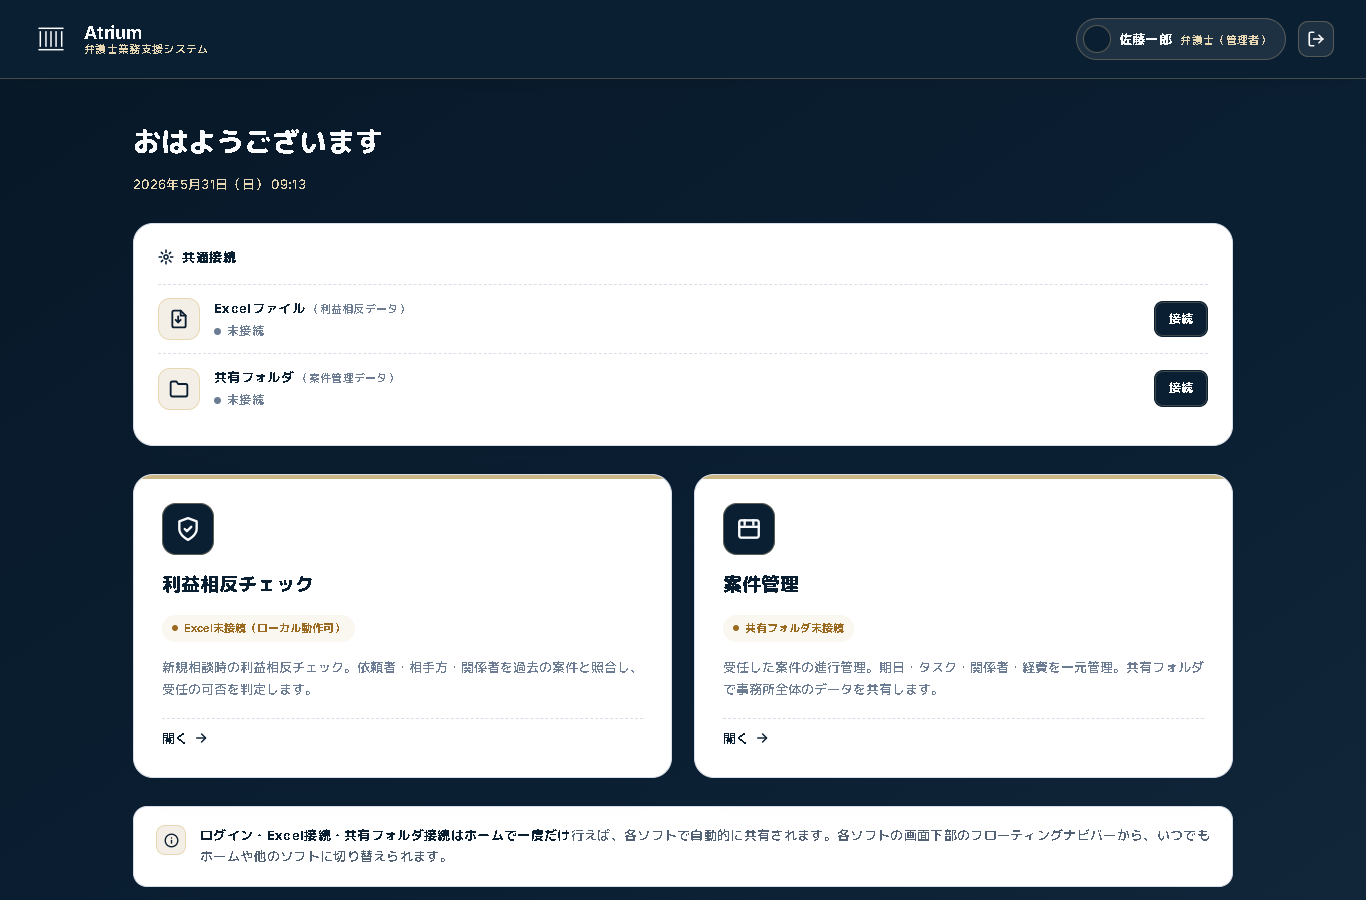Click the 案件管理 window icon
Screen dimensions: 1366x900
[749, 529]
